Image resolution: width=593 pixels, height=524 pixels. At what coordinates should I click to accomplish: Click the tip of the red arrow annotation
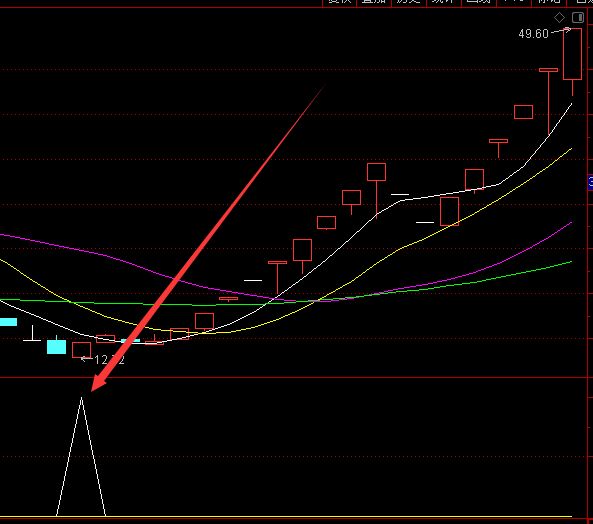point(93,390)
